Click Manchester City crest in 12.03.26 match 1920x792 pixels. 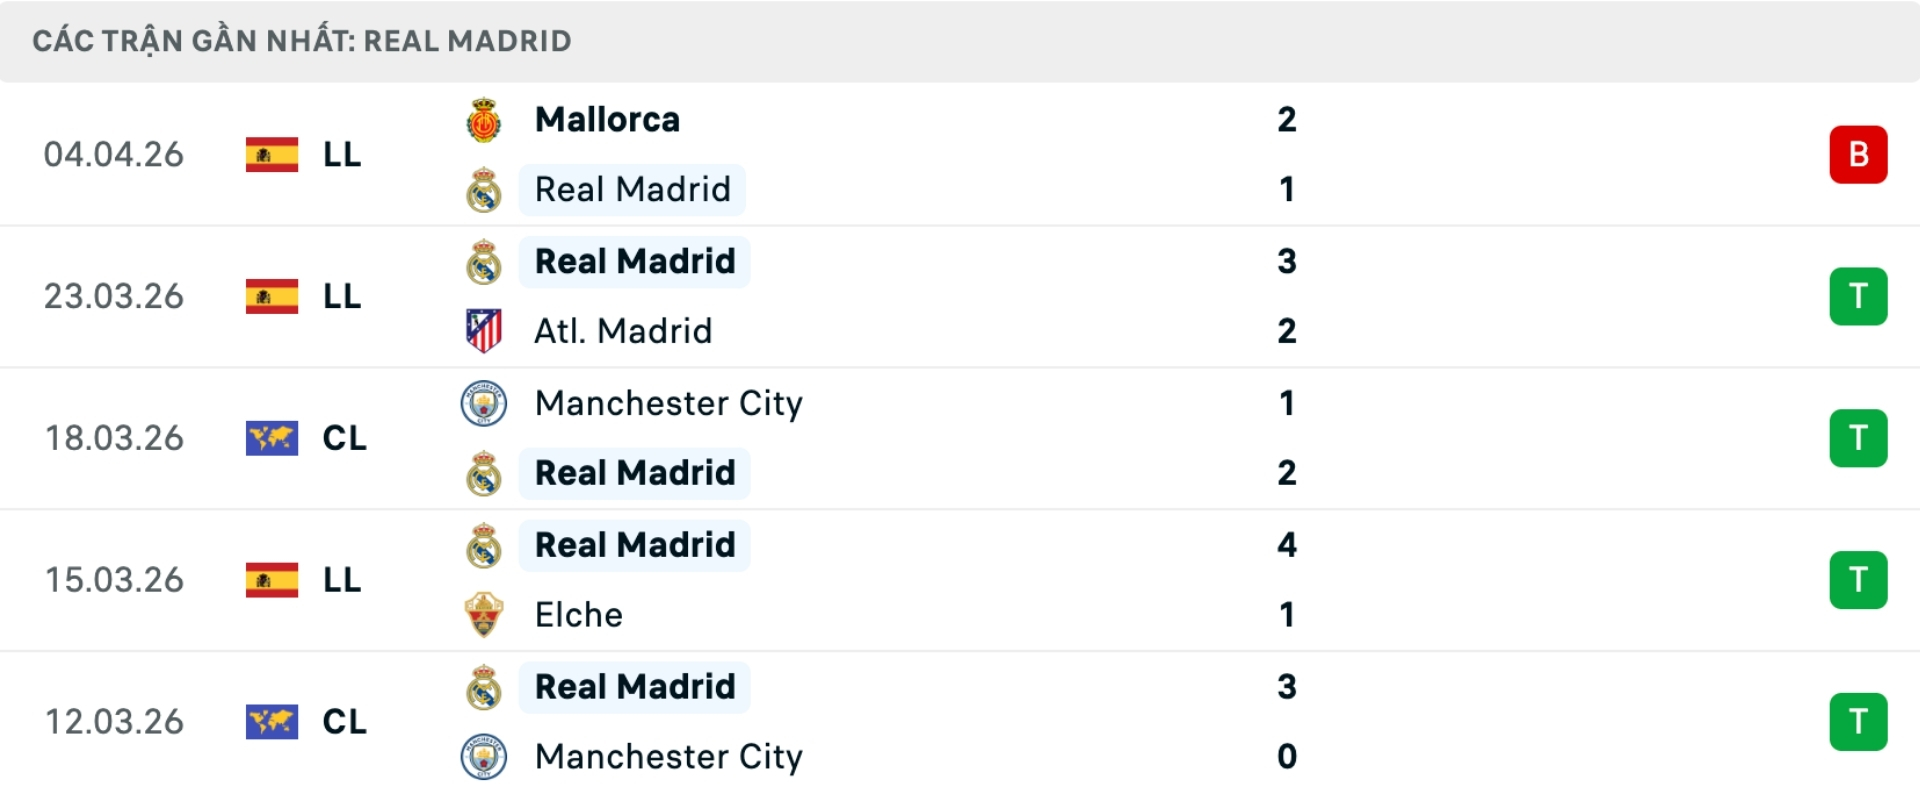[484, 757]
